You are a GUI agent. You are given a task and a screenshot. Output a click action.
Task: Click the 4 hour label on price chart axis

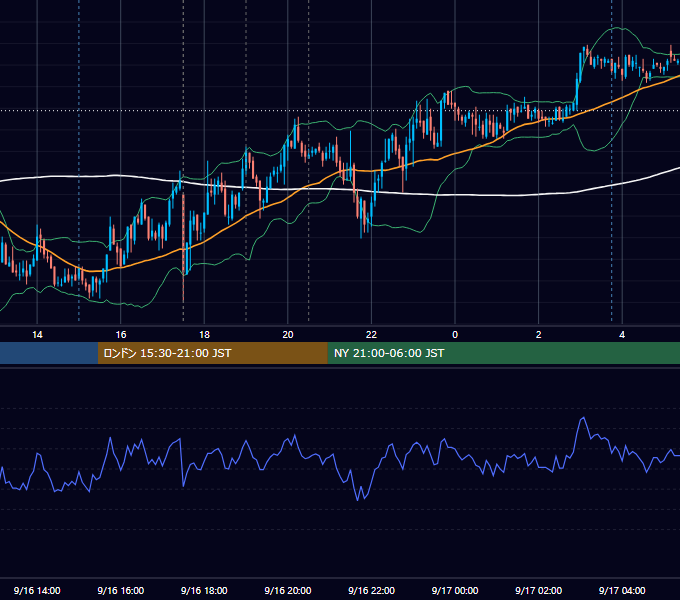point(622,335)
